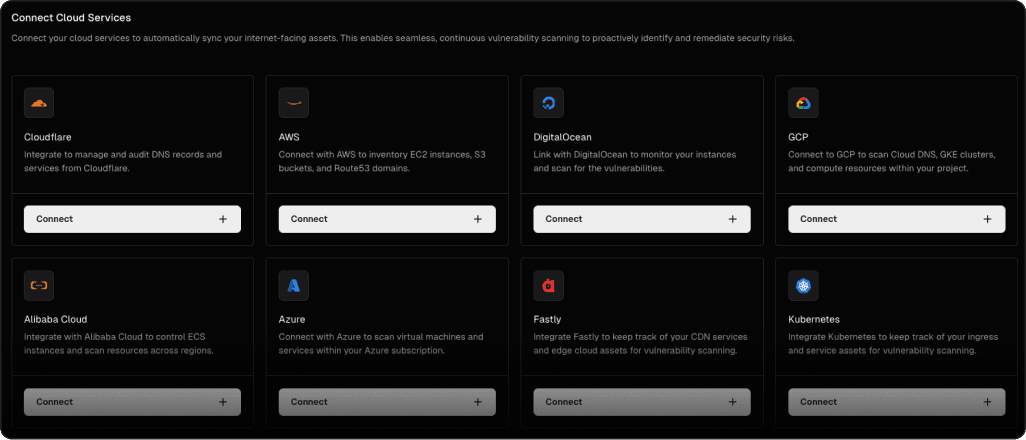Connect the DigitalOcean integration
1026x440 pixels.
642,219
